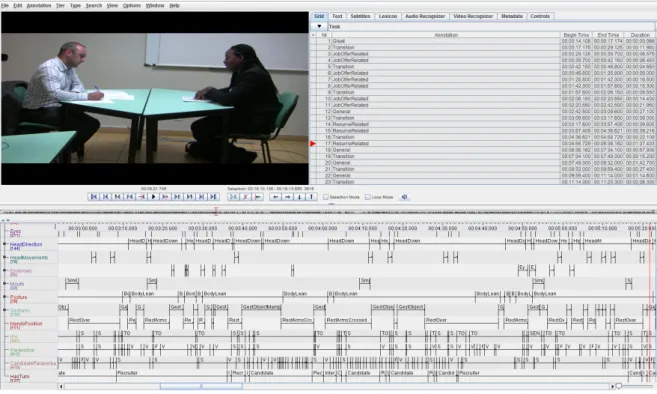
Task: Open the Annotation menu
Action: click(39, 5)
